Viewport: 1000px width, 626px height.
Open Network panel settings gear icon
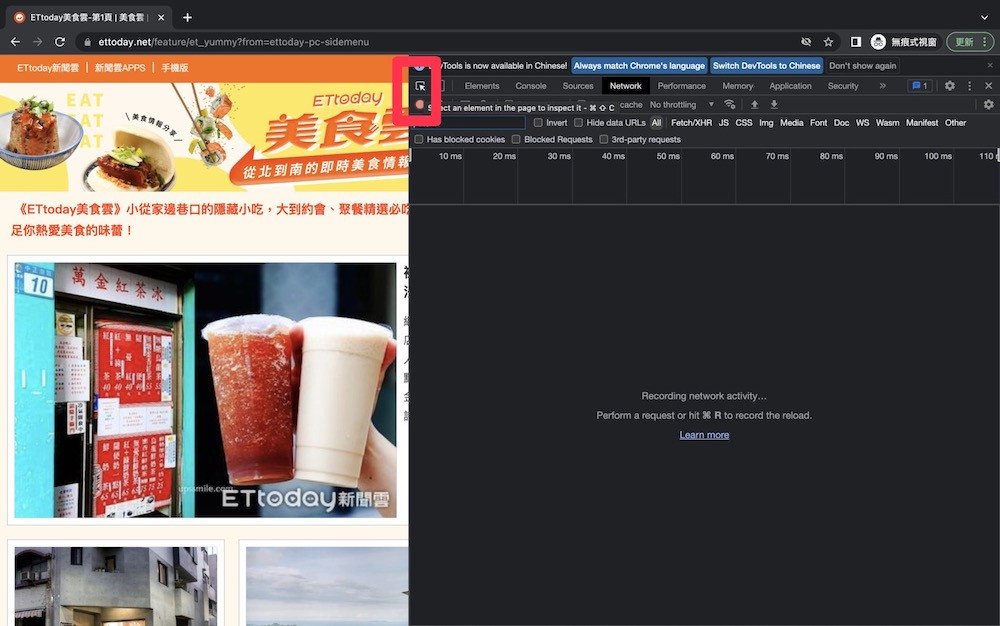point(989,105)
